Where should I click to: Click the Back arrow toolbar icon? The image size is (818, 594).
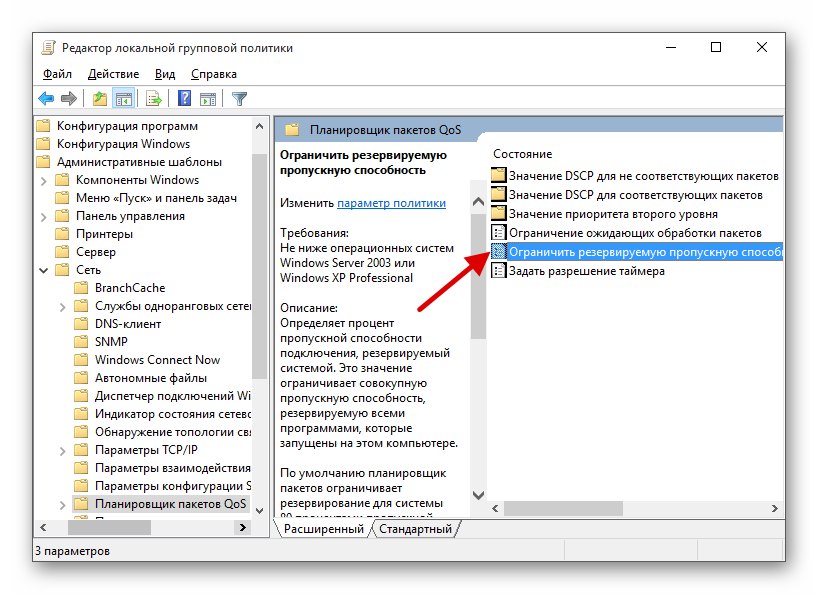(x=46, y=98)
